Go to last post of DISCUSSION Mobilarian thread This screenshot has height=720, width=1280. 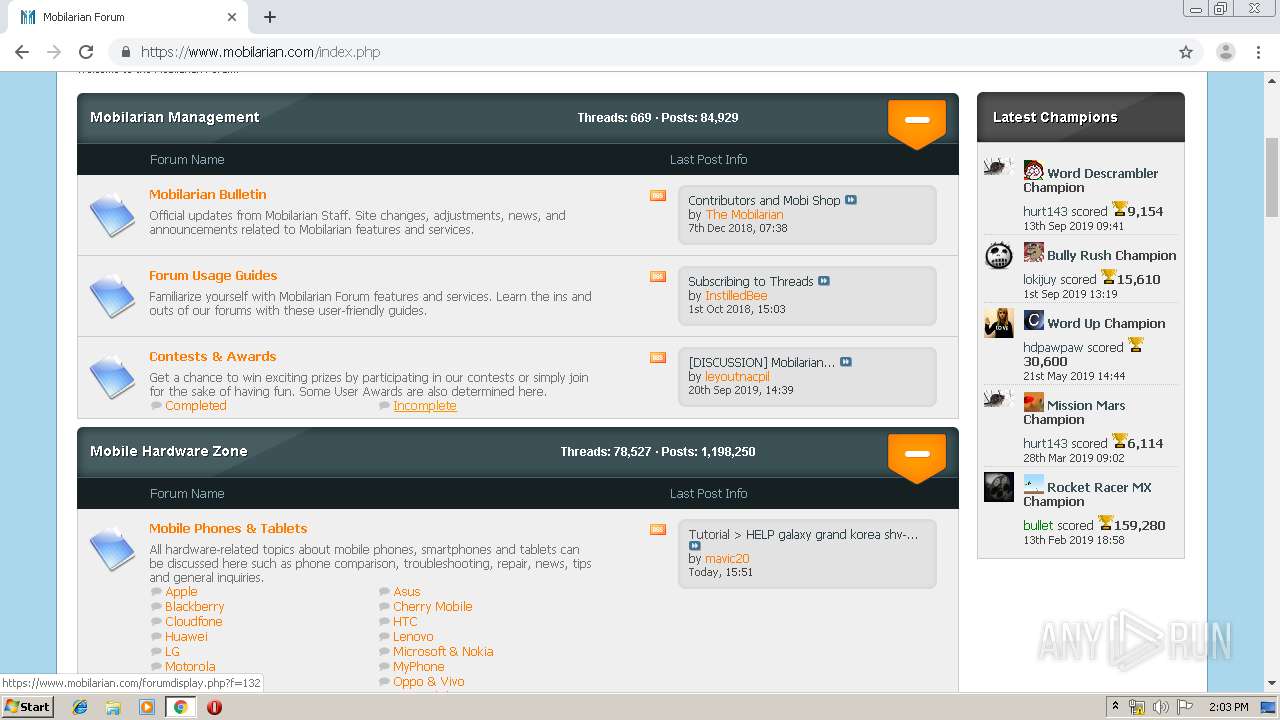846,362
